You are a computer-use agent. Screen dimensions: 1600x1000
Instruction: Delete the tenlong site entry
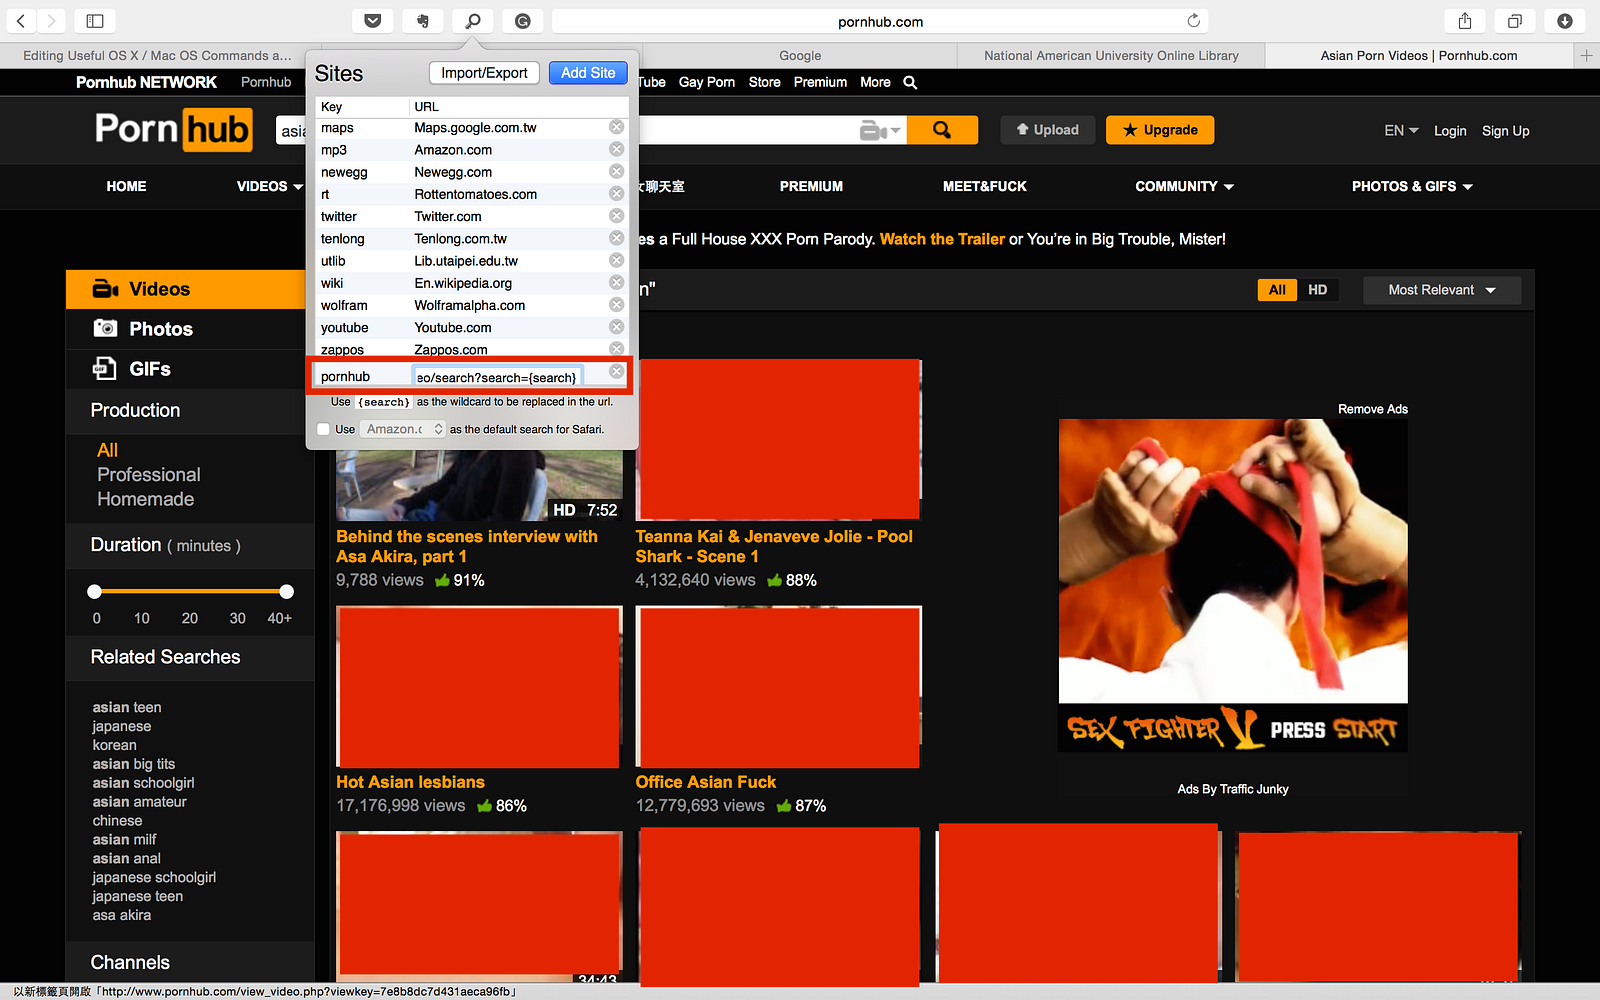click(617, 238)
